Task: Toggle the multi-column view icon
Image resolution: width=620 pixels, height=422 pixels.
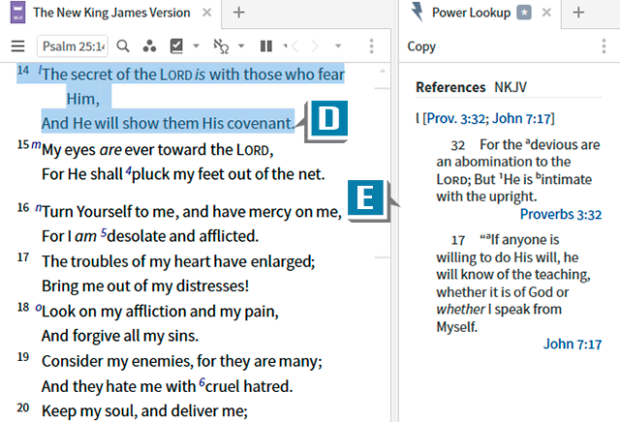Action: [266, 46]
